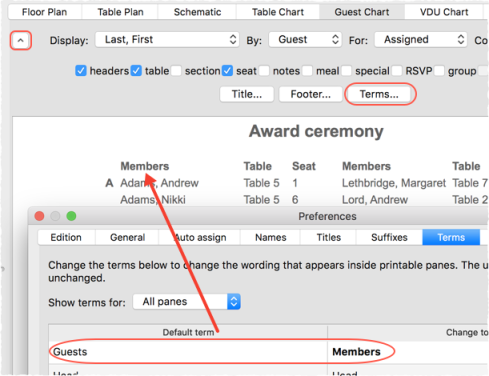
Task: Click the Seat column header
Action: [304, 166]
